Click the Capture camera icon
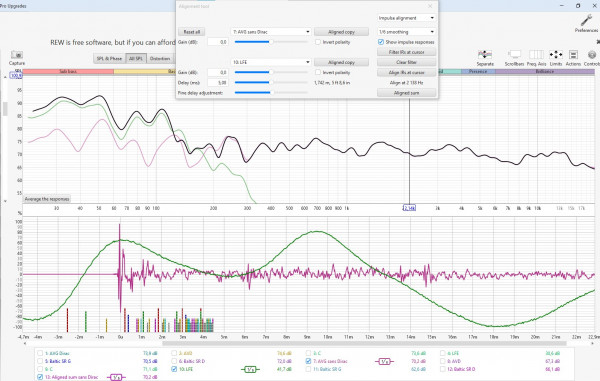600x381 pixels. pyautogui.click(x=17, y=55)
